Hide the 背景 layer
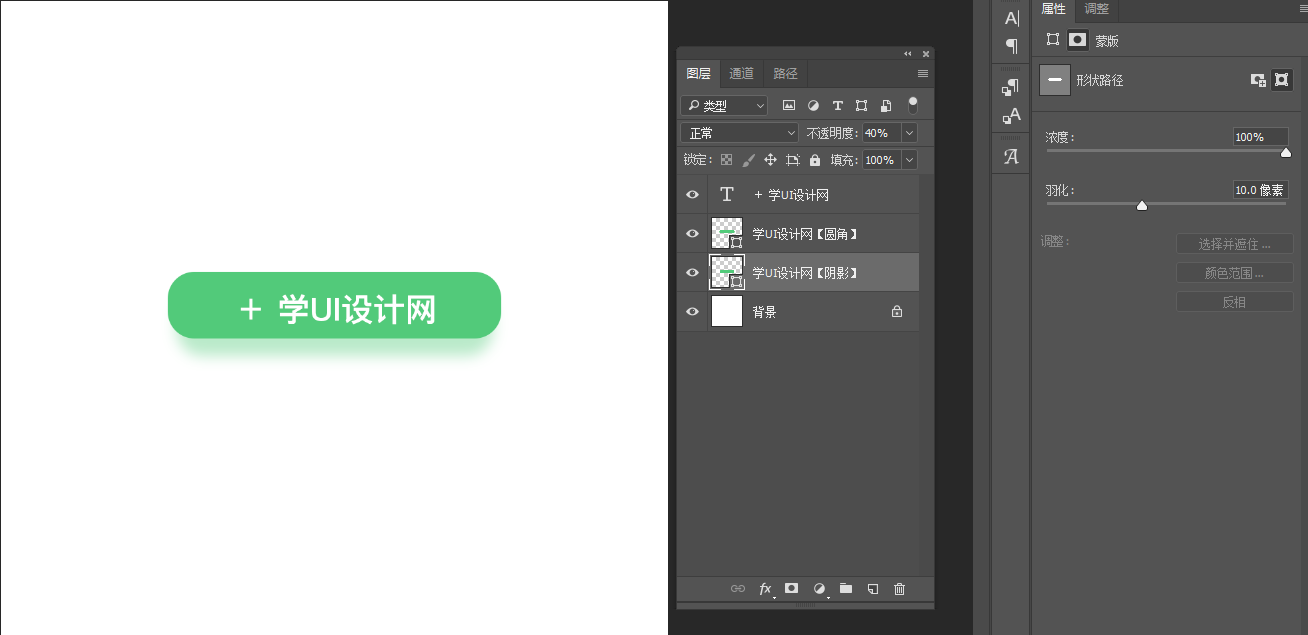 point(692,311)
